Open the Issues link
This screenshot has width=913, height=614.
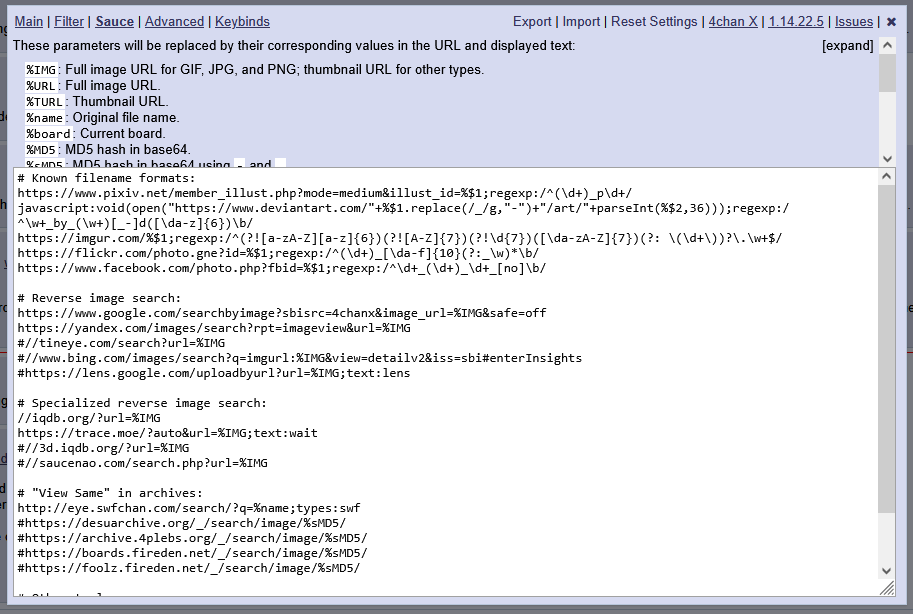pyautogui.click(x=854, y=22)
